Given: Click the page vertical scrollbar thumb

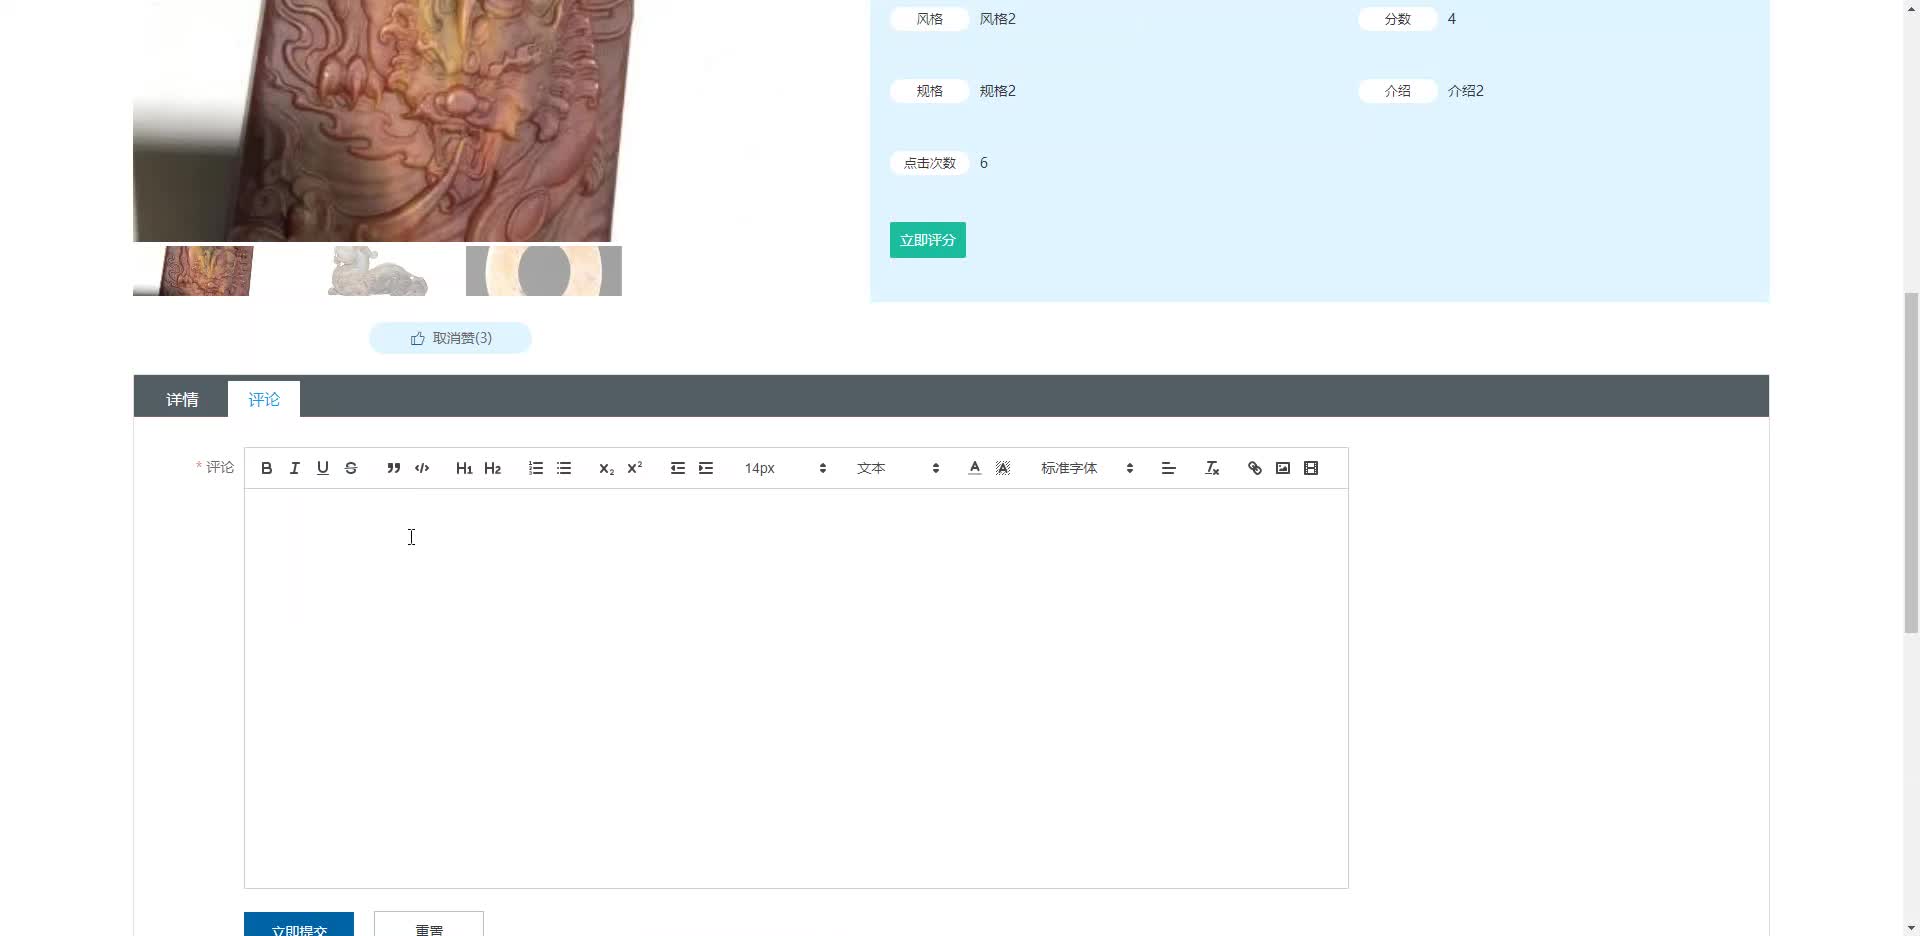Looking at the screenshot, I should 1911,463.
